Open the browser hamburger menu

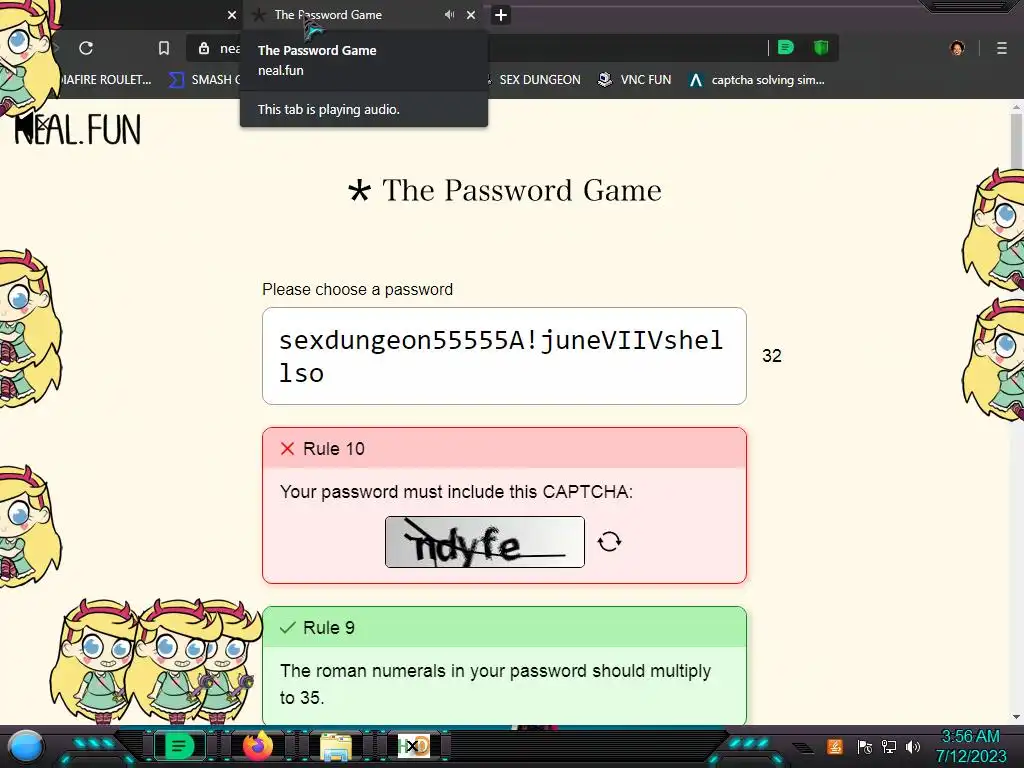pyautogui.click(x=1002, y=48)
